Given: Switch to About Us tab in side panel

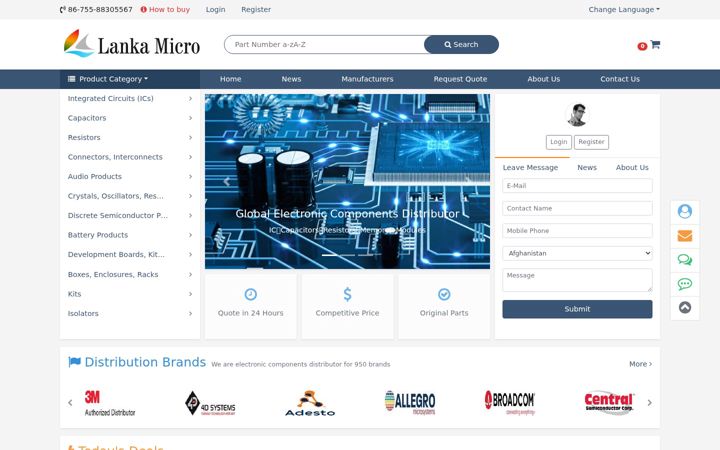Looking at the screenshot, I should (632, 168).
